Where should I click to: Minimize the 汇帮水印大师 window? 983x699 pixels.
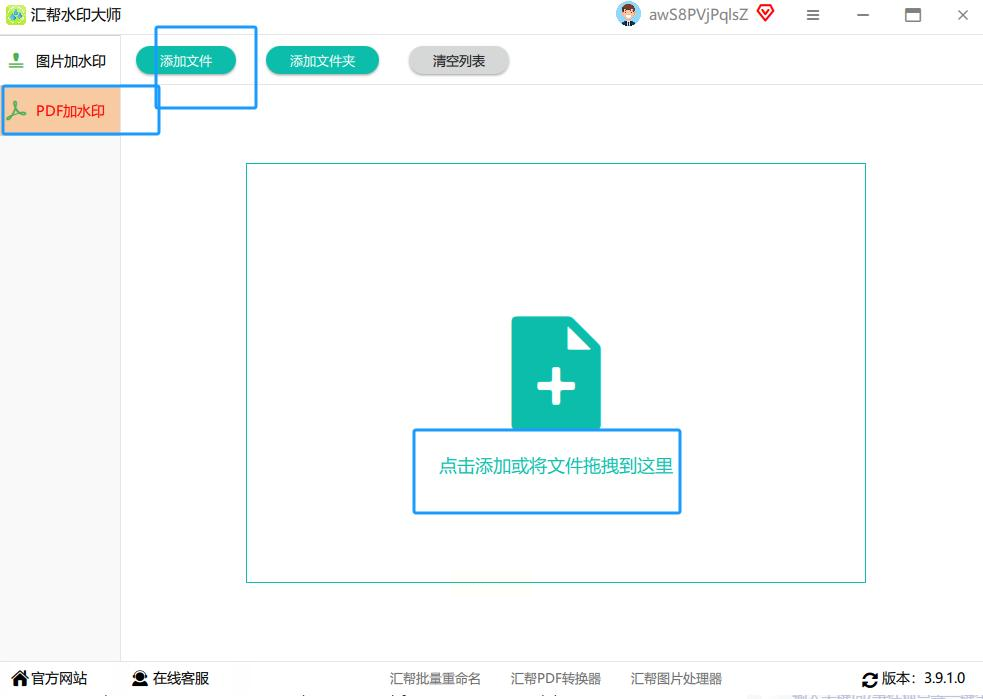tap(863, 15)
